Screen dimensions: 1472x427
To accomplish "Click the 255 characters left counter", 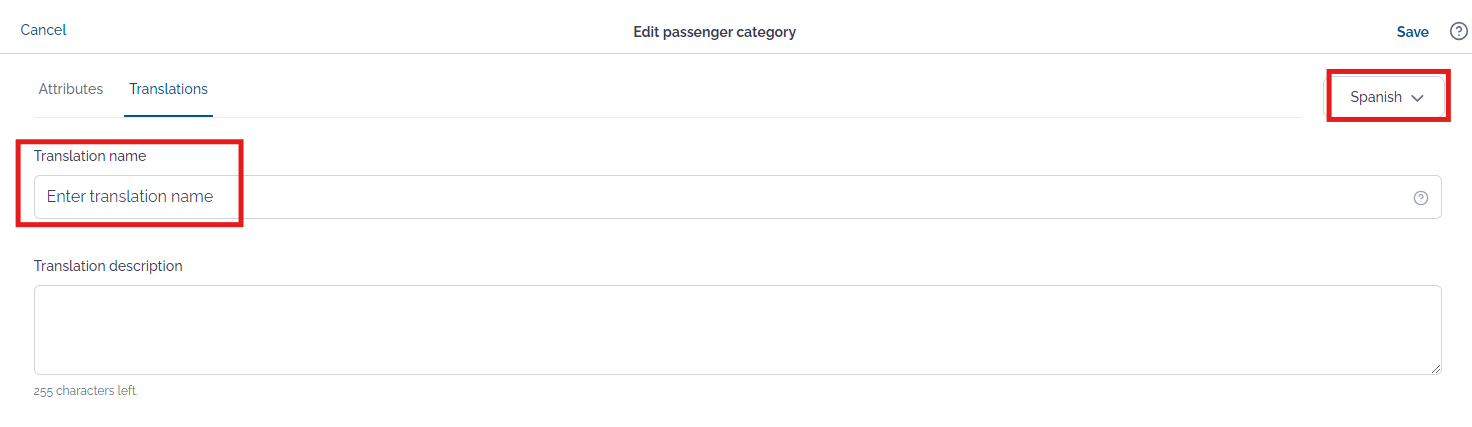I will click(86, 391).
